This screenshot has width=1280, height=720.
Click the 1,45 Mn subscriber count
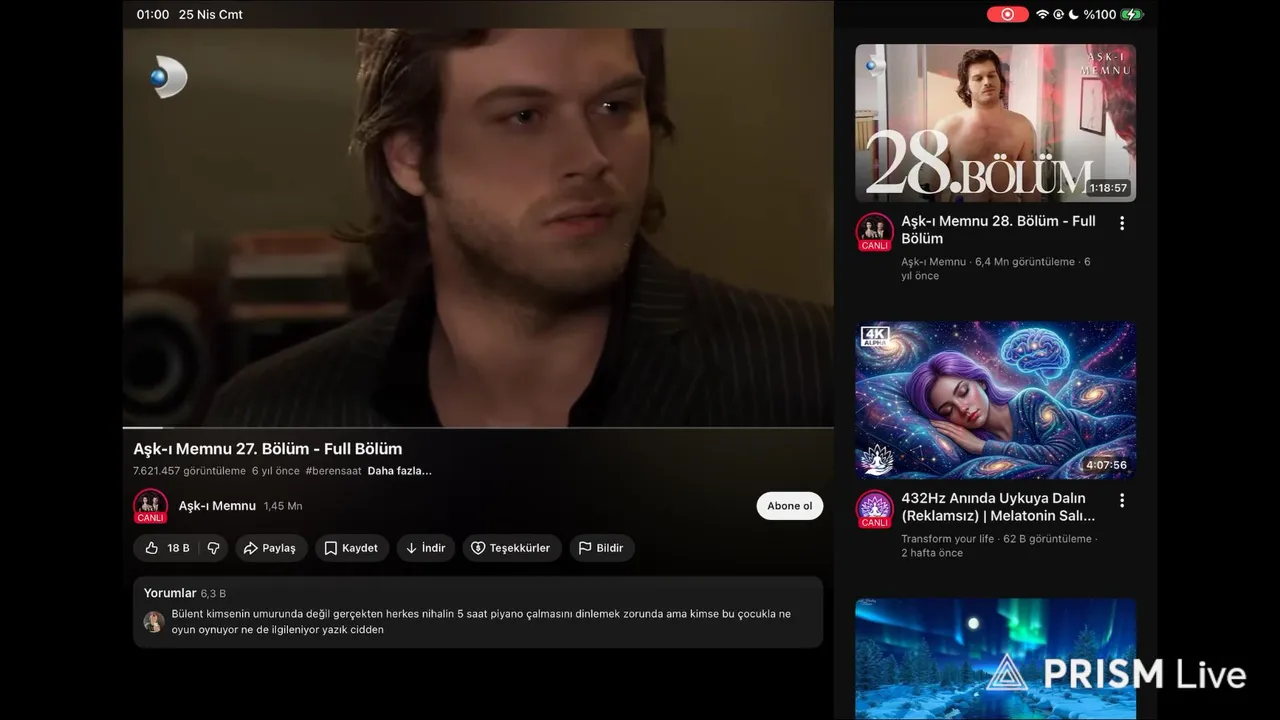pyautogui.click(x=283, y=506)
